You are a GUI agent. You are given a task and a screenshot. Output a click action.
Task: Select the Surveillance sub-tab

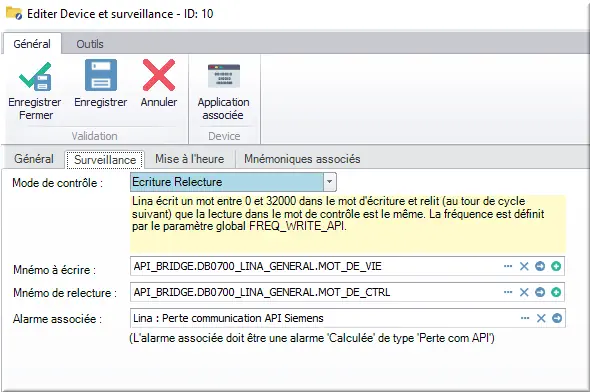105,160
